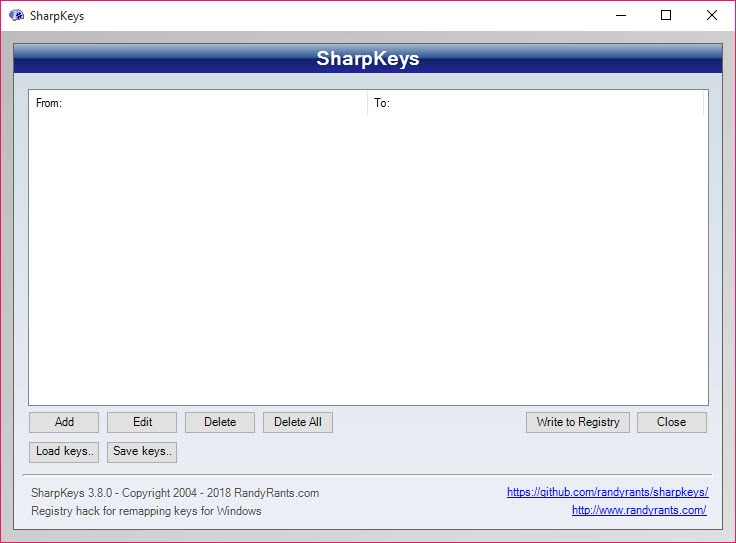Screen dimensions: 736x543
Task: Click Save keys button
Action: point(142,452)
